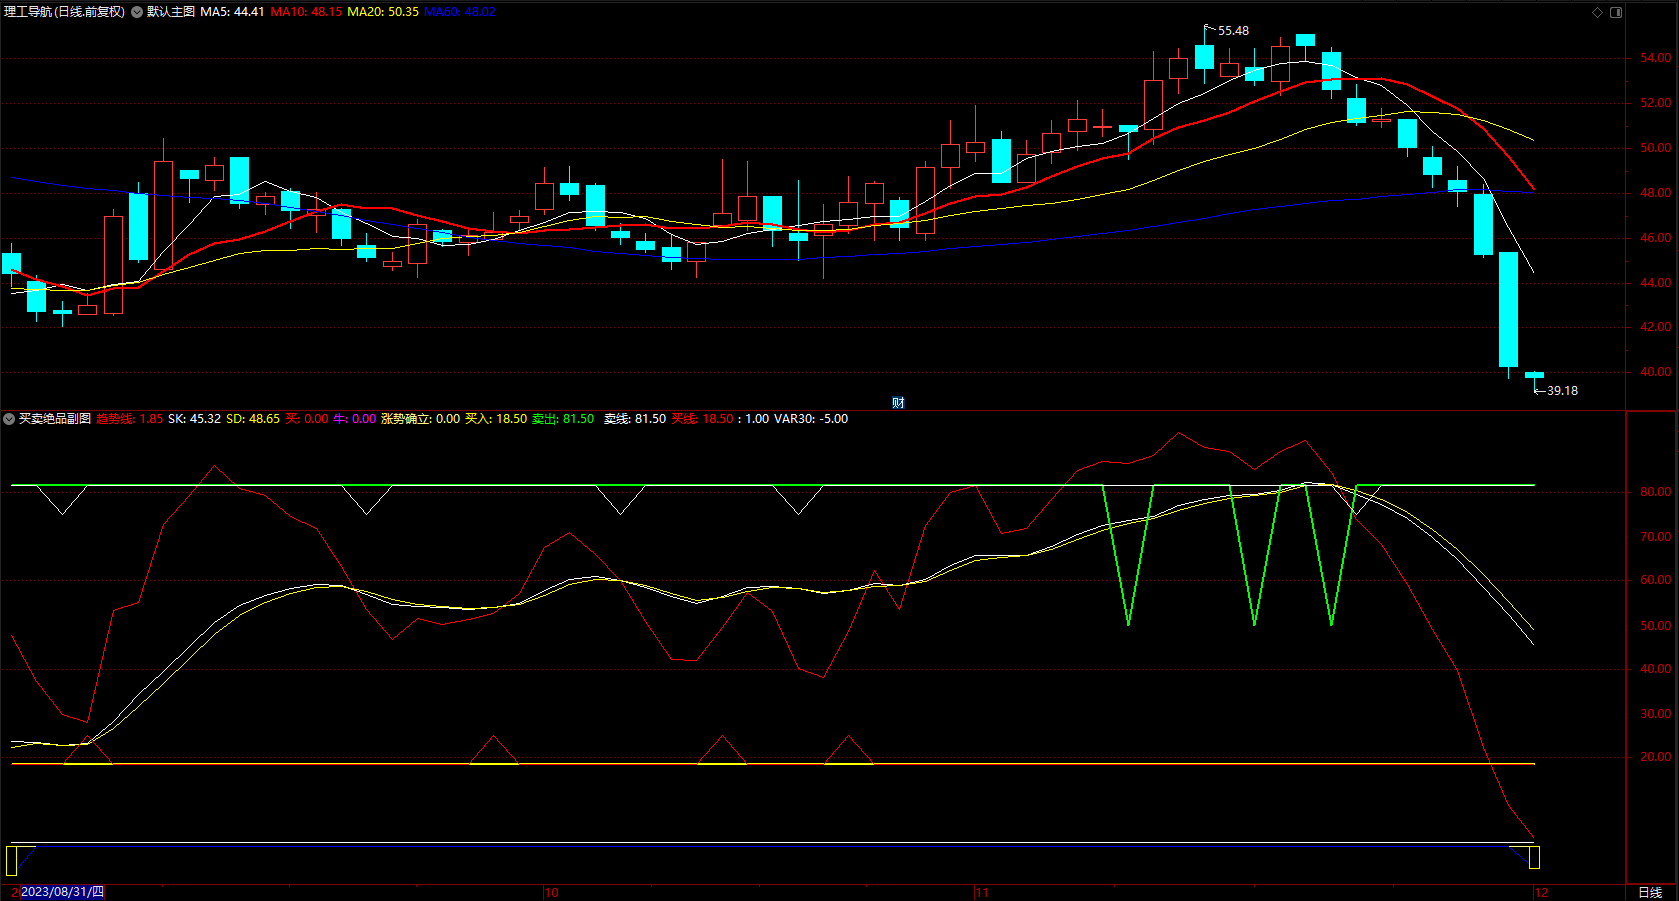This screenshot has width=1679, height=901.
Task: Click the SK: 45.32 value
Action: 194,419
